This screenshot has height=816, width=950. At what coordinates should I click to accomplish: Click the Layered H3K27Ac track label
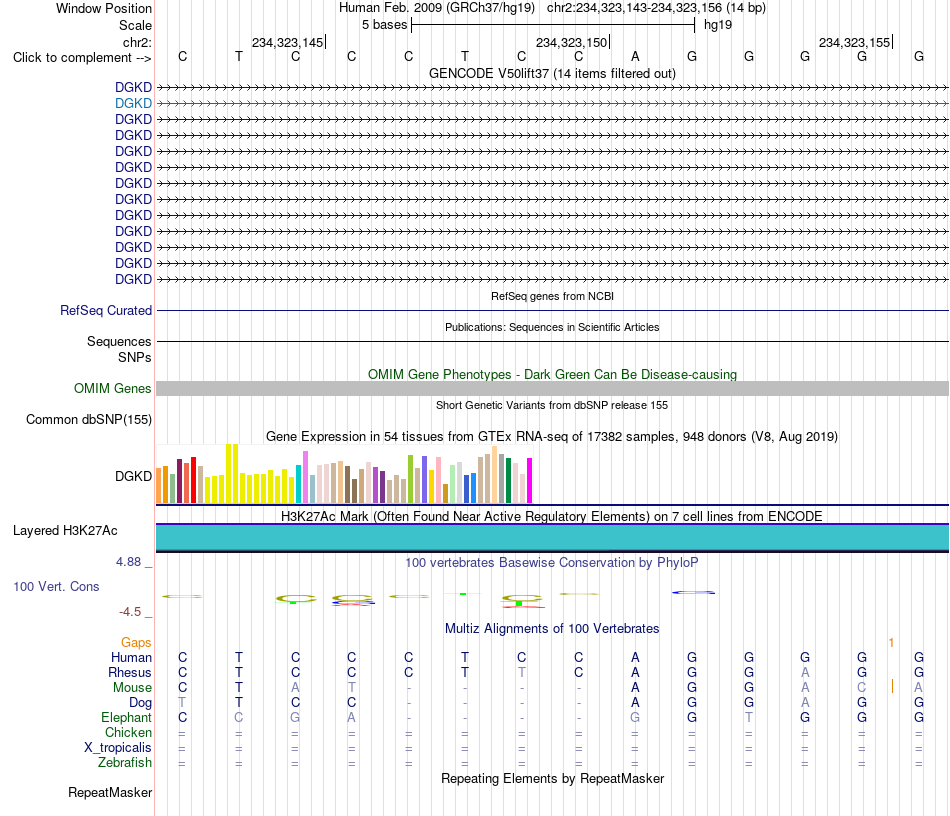65,531
